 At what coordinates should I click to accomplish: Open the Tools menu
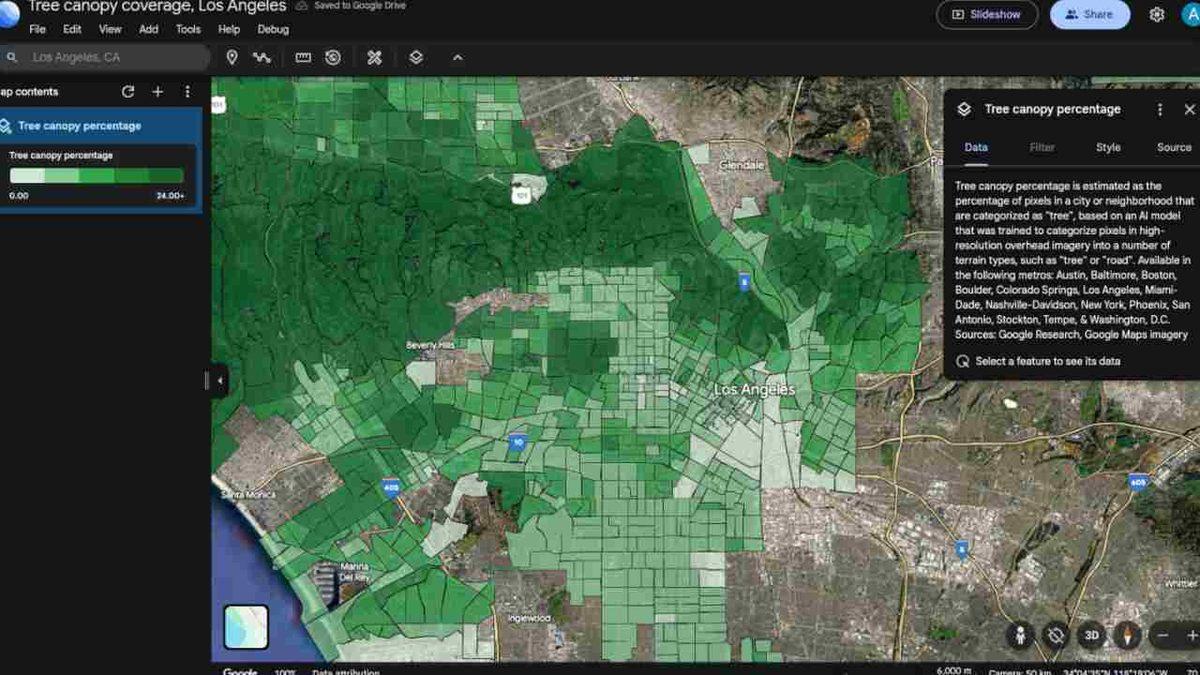[188, 29]
